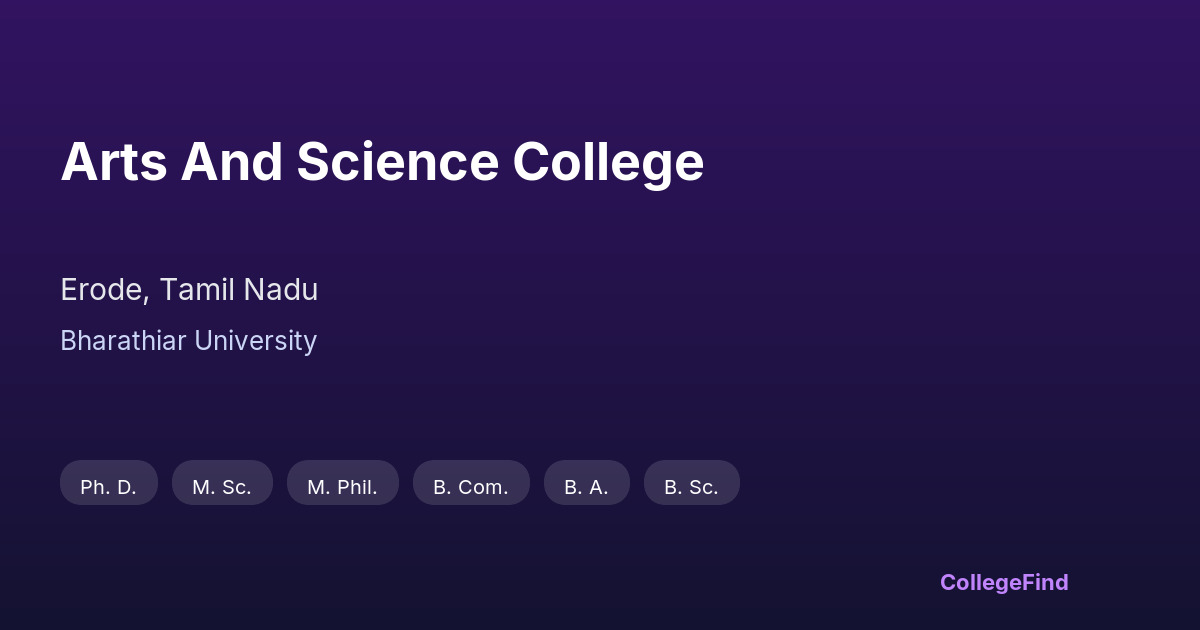The height and width of the screenshot is (630, 1200).
Task: Click the word "Arts" in the heading
Action: pos(114,162)
